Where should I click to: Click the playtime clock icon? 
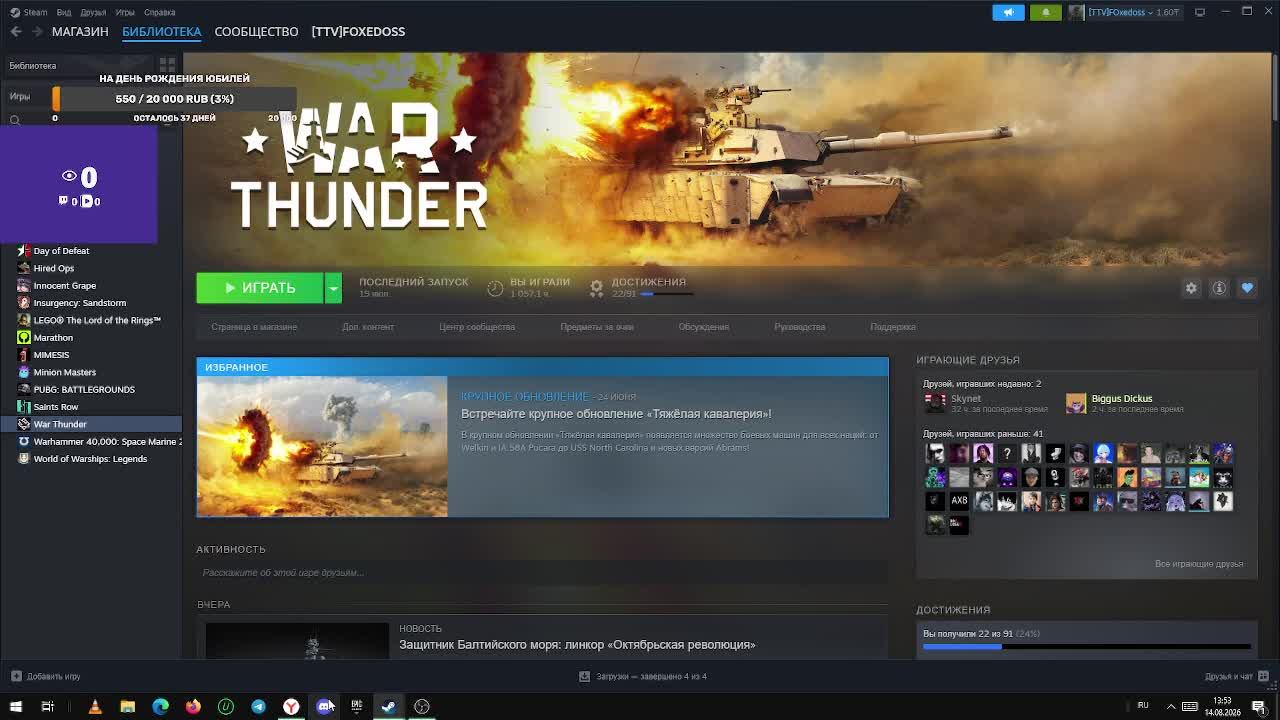pyautogui.click(x=495, y=288)
